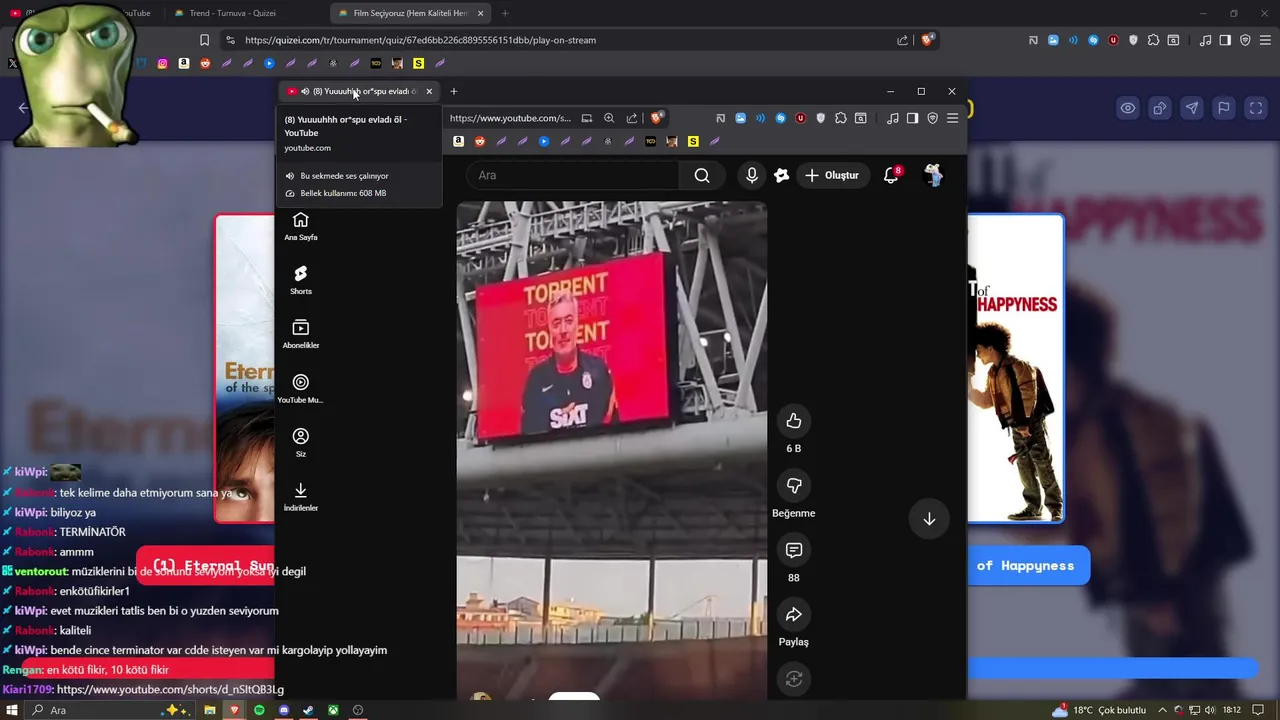Vote for 'of Happyness' blue label
This screenshot has height=720, width=1280.
1028,566
